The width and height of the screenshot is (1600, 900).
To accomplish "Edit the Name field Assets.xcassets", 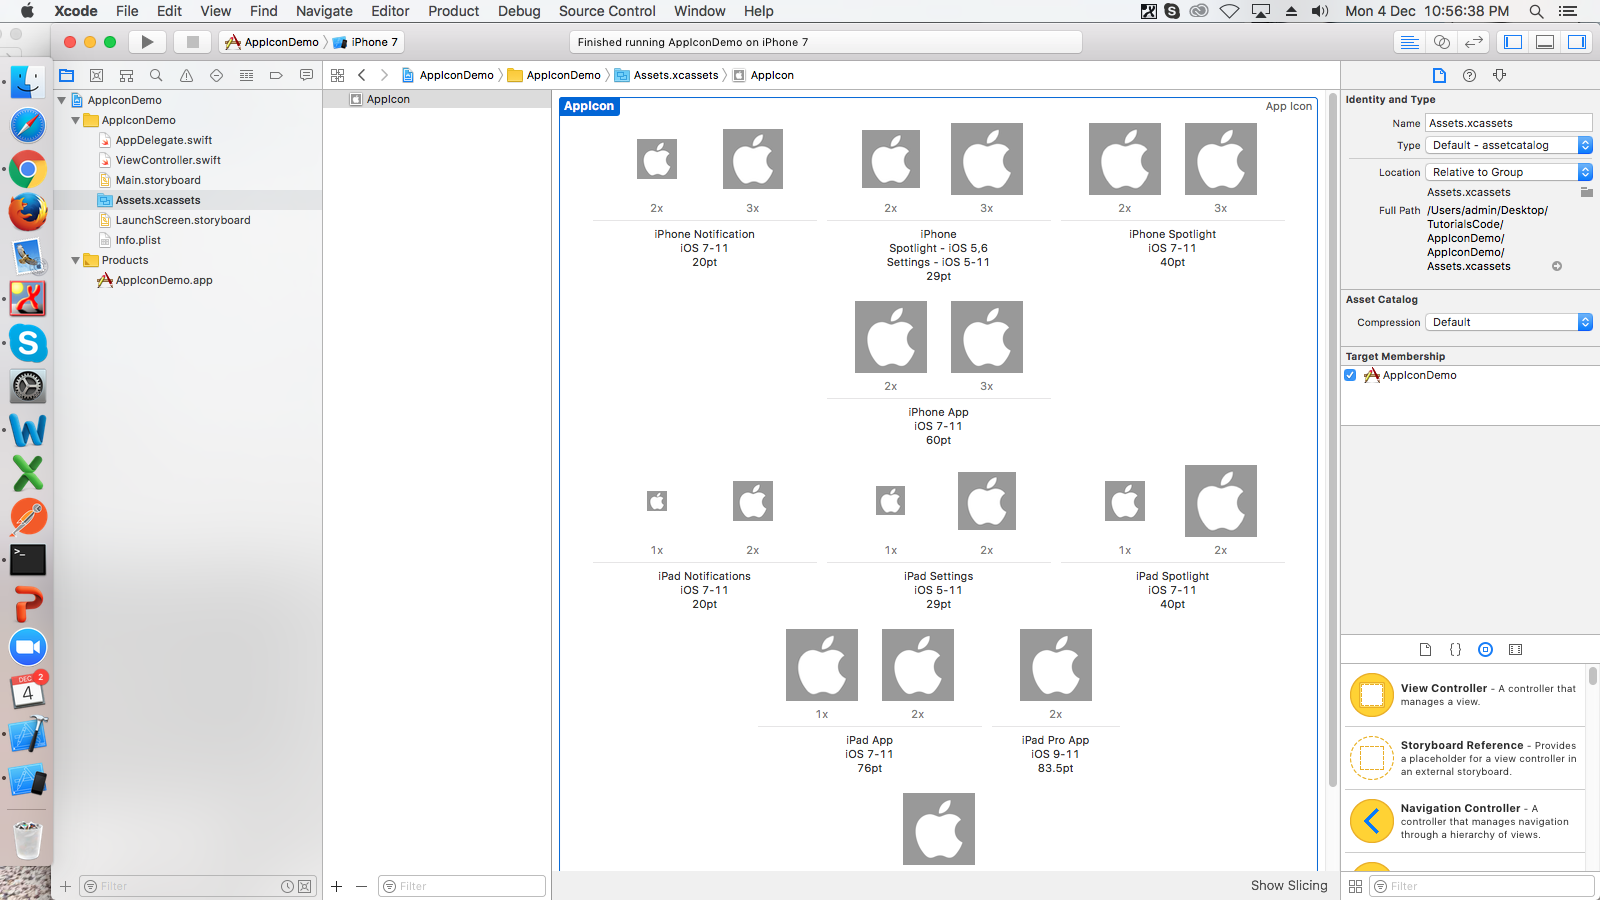I will pyautogui.click(x=1509, y=123).
